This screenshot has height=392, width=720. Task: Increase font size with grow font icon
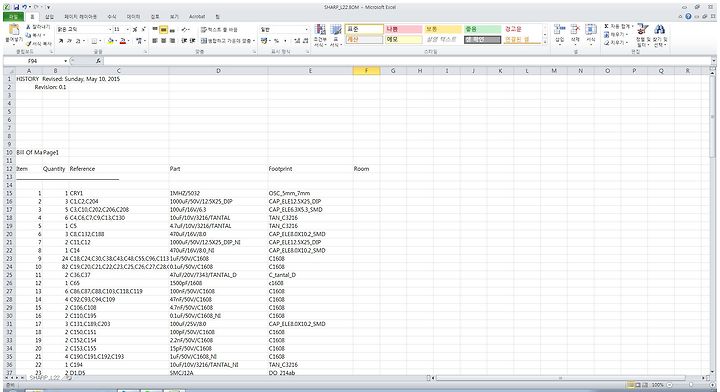(135, 29)
